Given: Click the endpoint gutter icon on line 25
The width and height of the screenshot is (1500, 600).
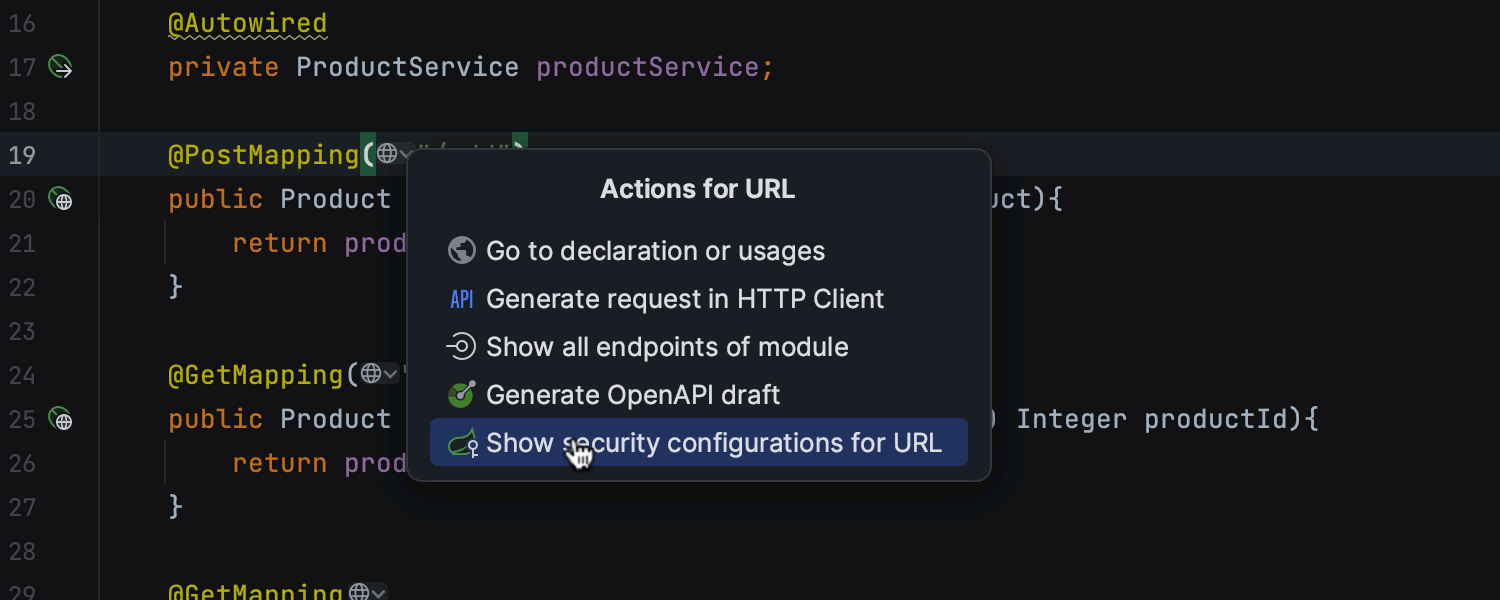Looking at the screenshot, I should point(61,420).
